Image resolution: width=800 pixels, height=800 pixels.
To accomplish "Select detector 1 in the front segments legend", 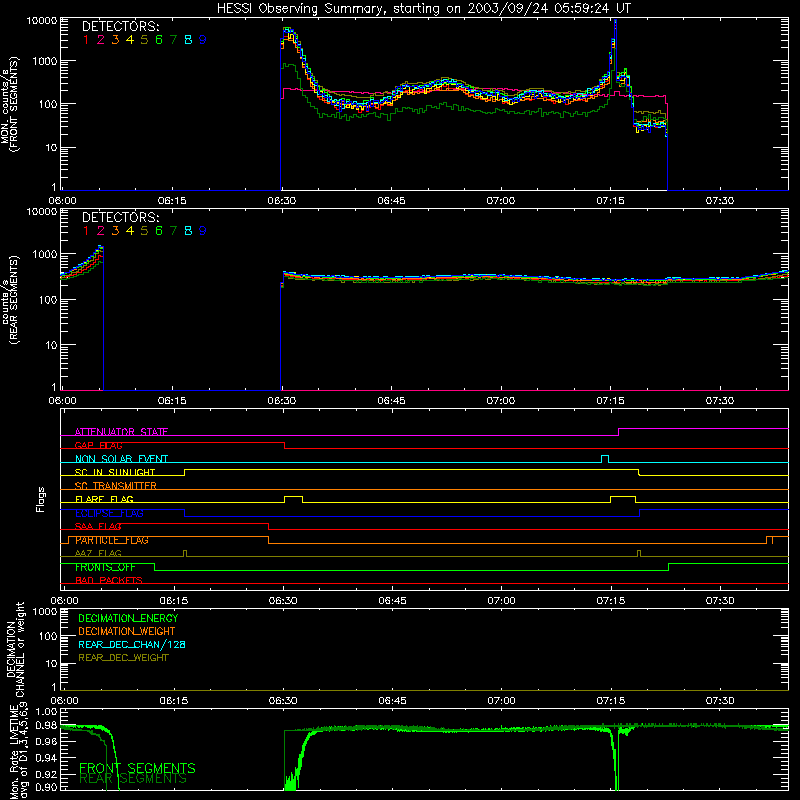I will (86, 40).
